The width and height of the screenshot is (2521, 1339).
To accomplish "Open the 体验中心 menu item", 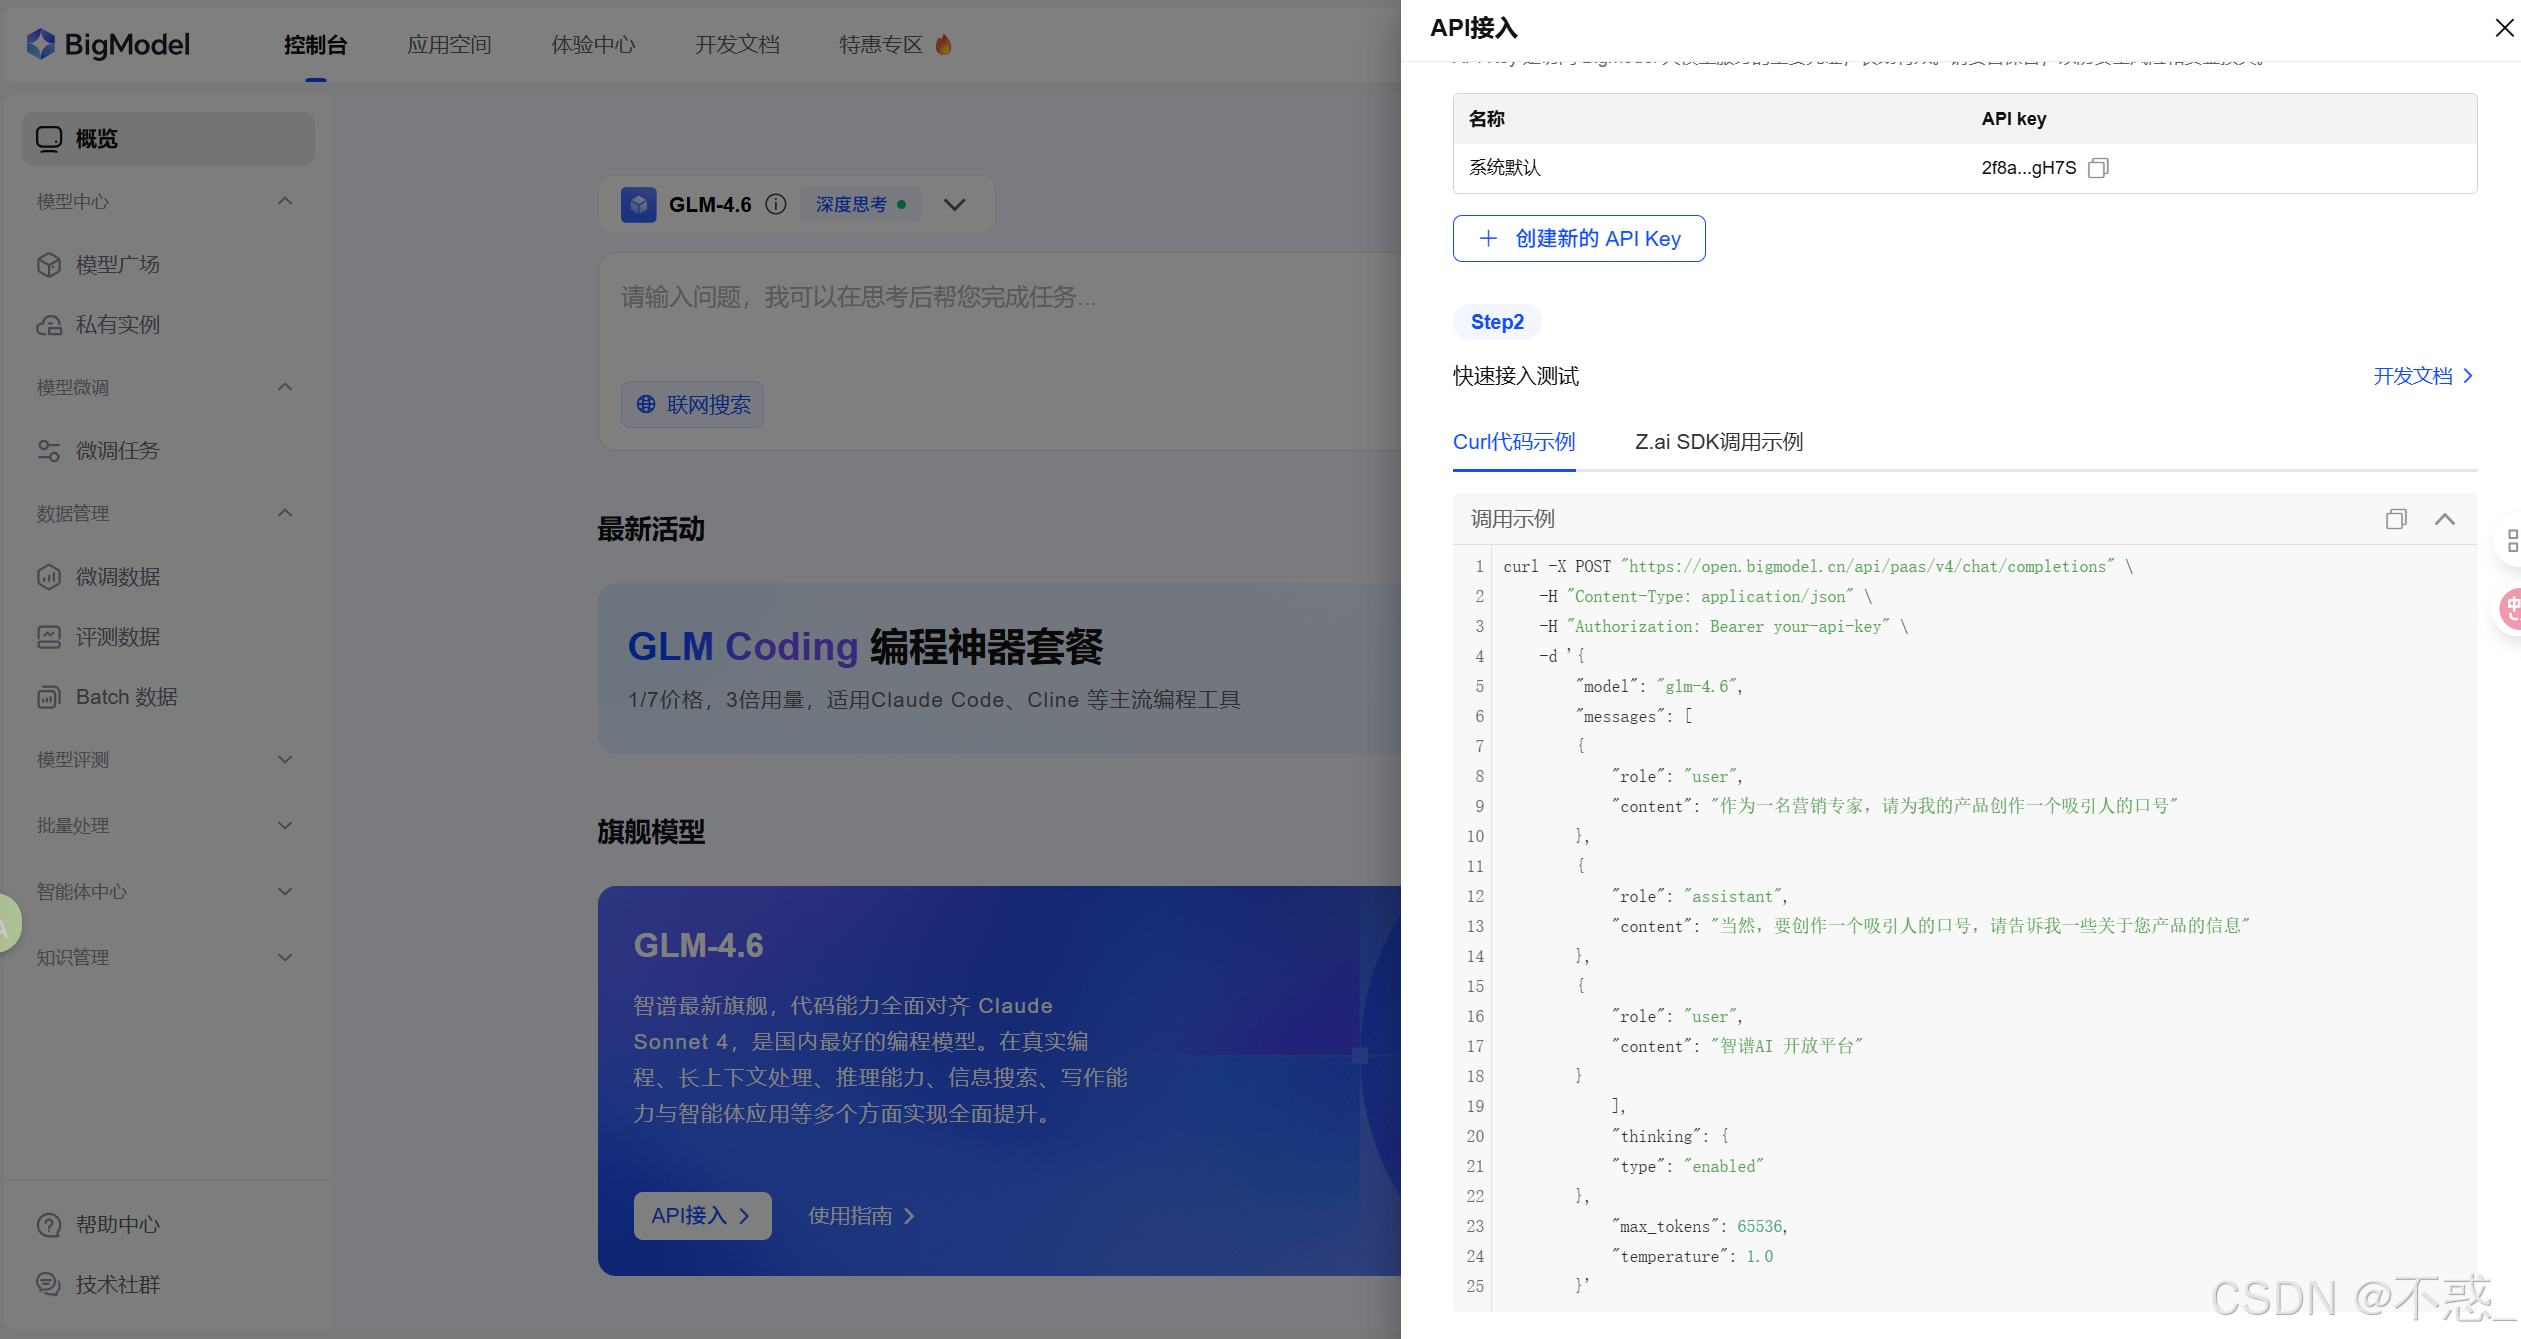I will click(x=593, y=44).
